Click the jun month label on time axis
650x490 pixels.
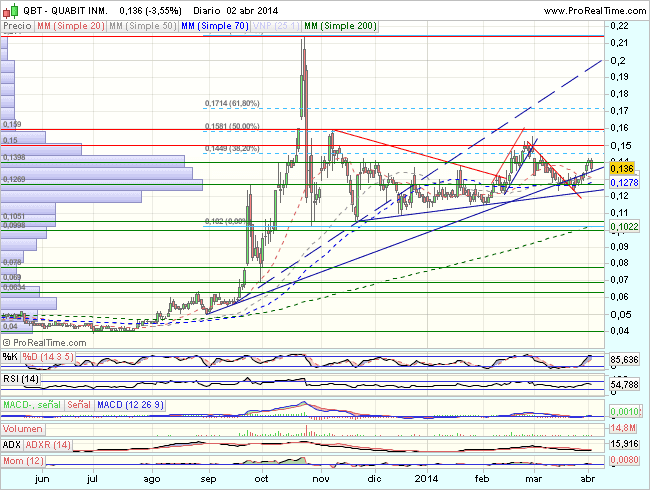(x=42, y=479)
